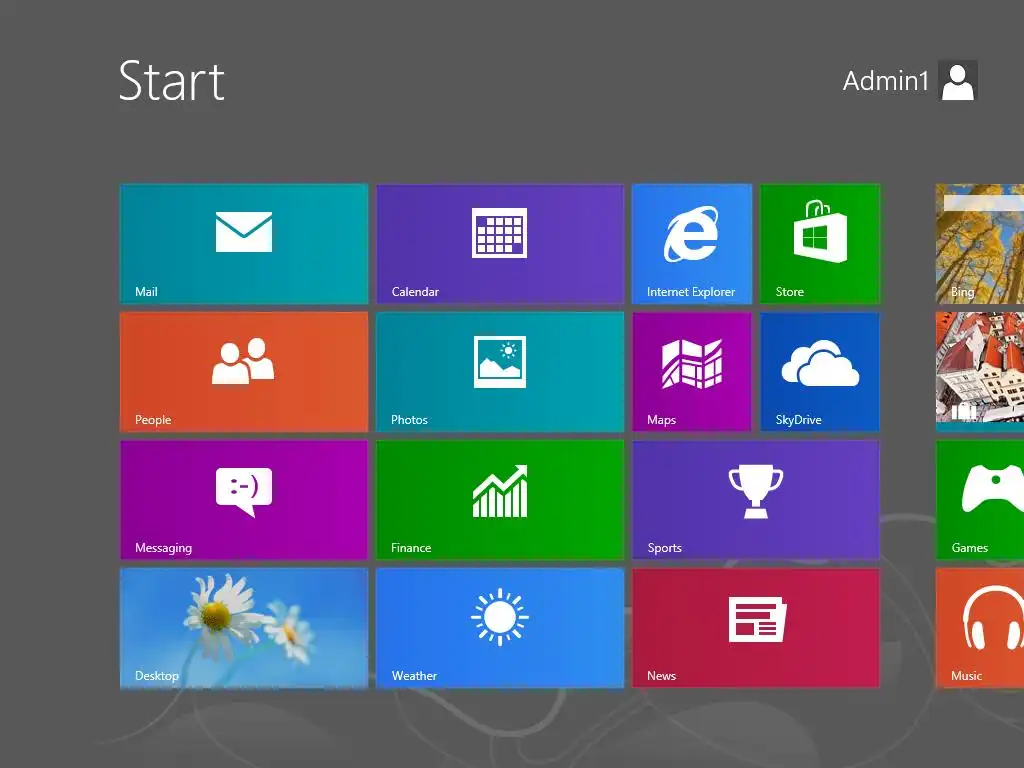
Task: Open the SkyDrive tile
Action: click(820, 372)
